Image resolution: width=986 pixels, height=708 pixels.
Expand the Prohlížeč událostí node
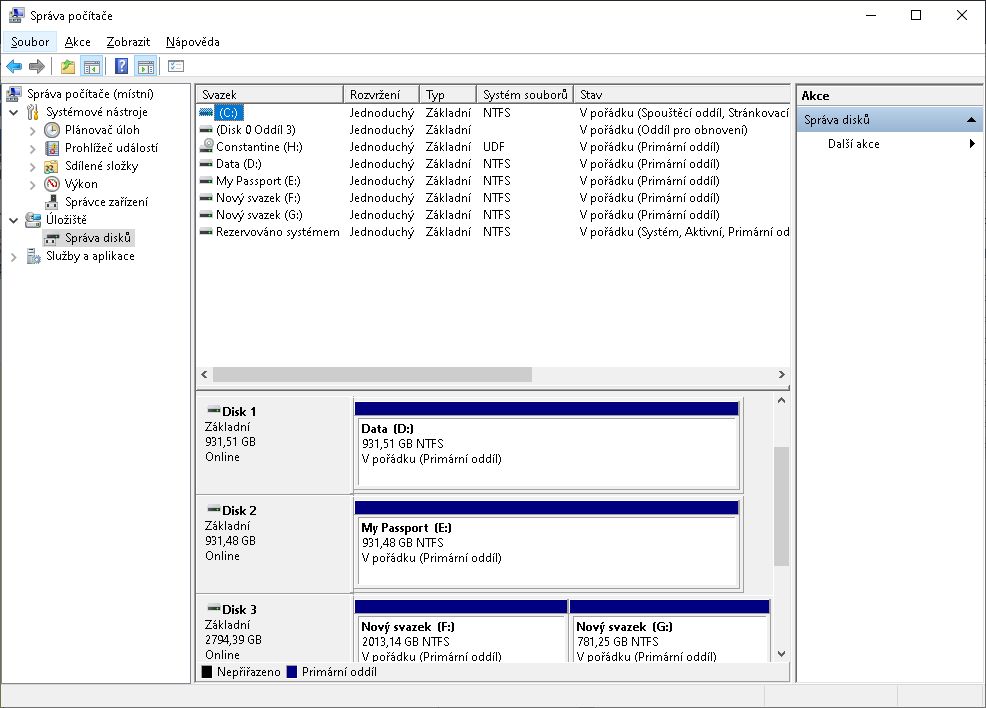click(x=33, y=149)
